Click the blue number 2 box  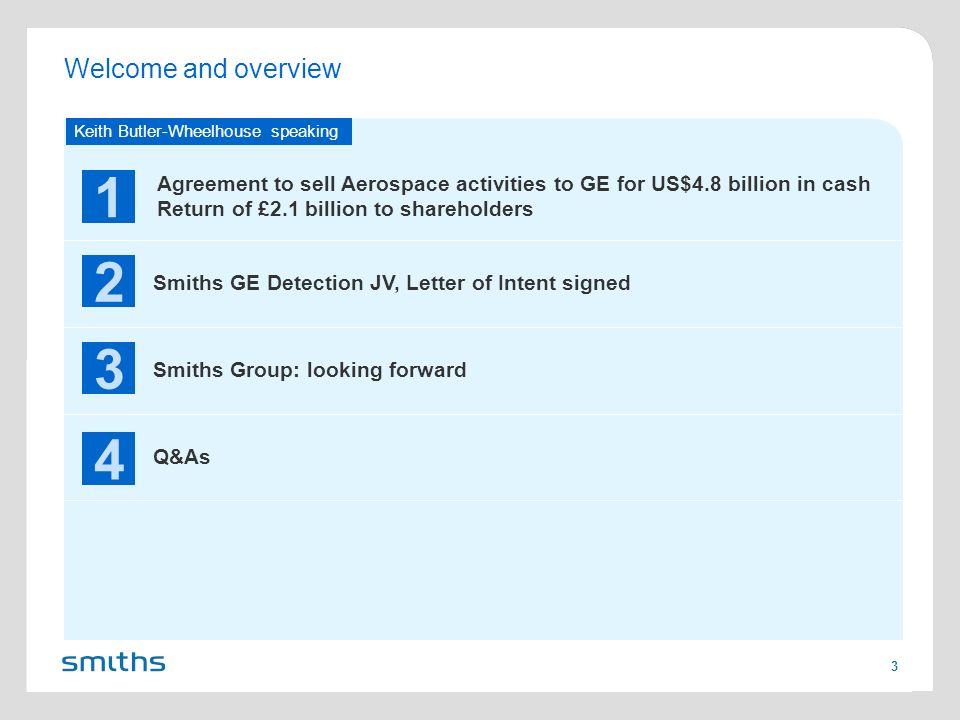pyautogui.click(x=108, y=281)
